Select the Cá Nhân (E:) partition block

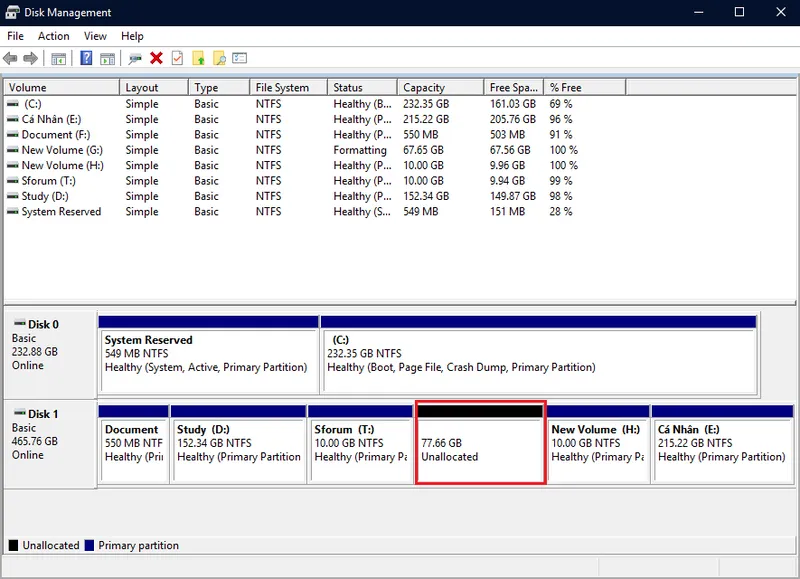pos(722,450)
